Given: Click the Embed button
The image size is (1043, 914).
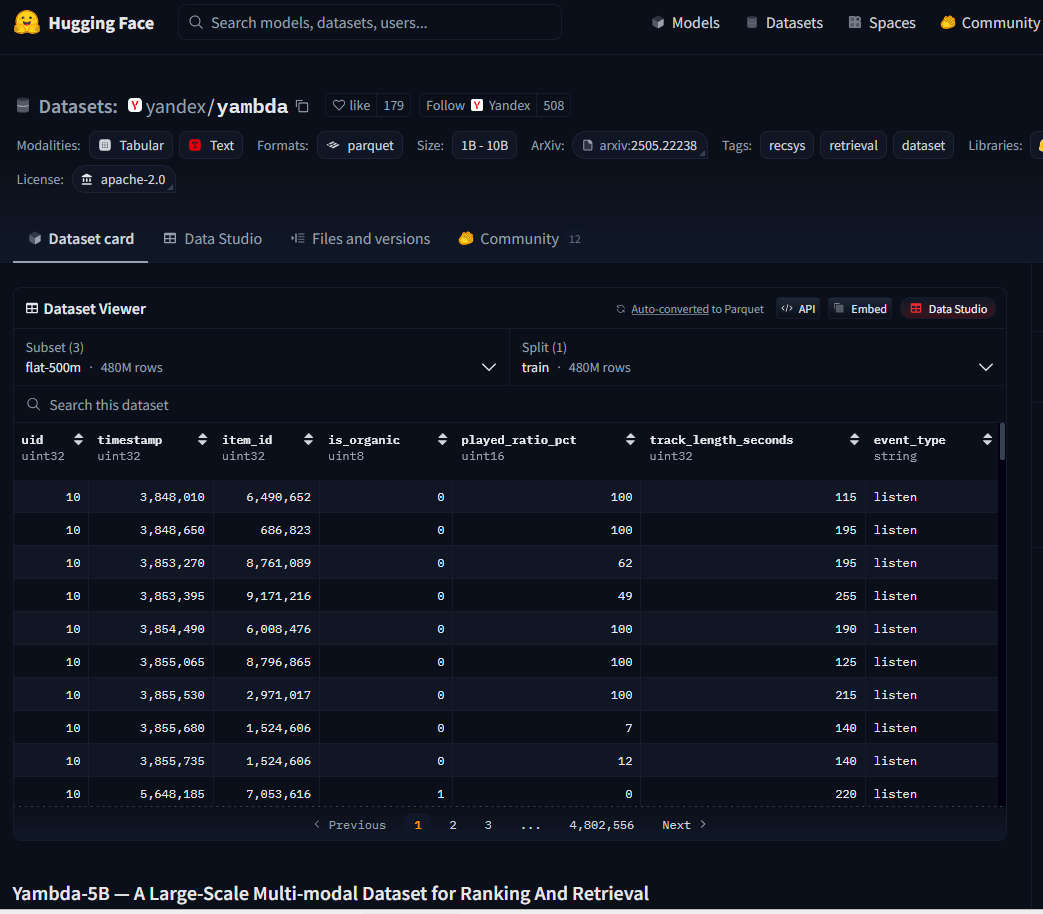Looking at the screenshot, I should click(x=861, y=309).
